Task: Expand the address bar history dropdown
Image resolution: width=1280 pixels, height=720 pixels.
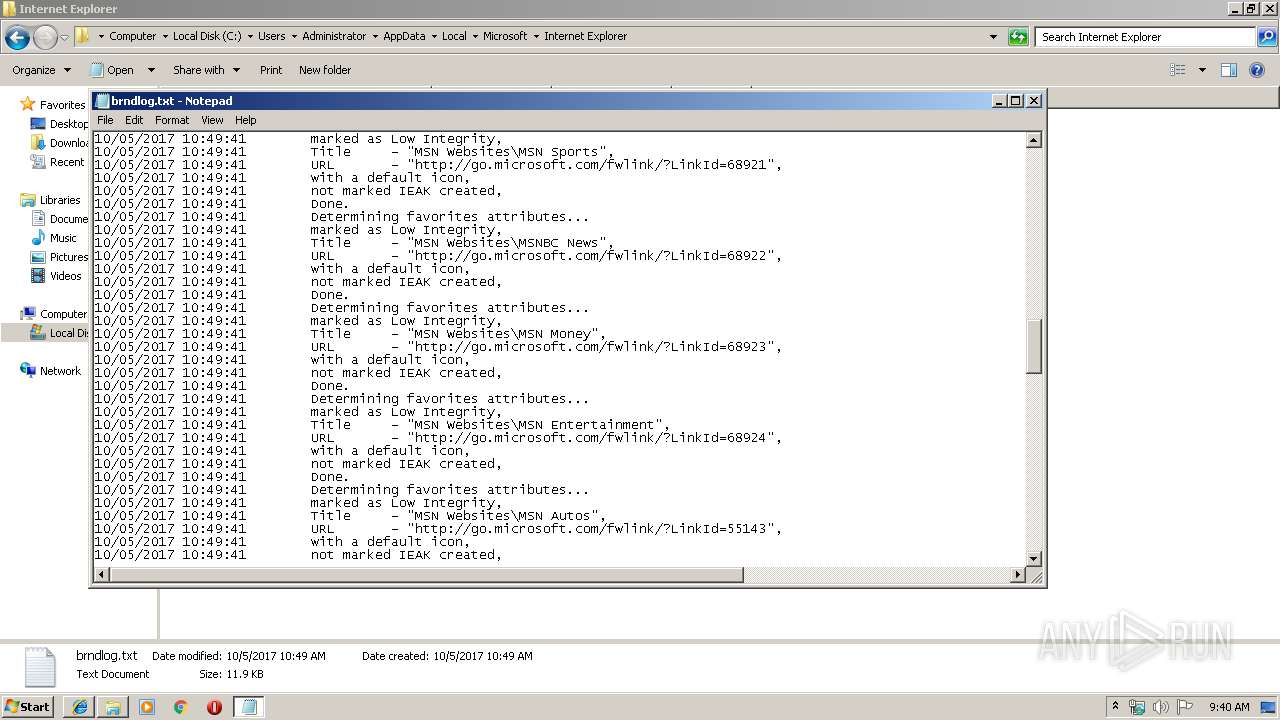Action: pyautogui.click(x=993, y=37)
